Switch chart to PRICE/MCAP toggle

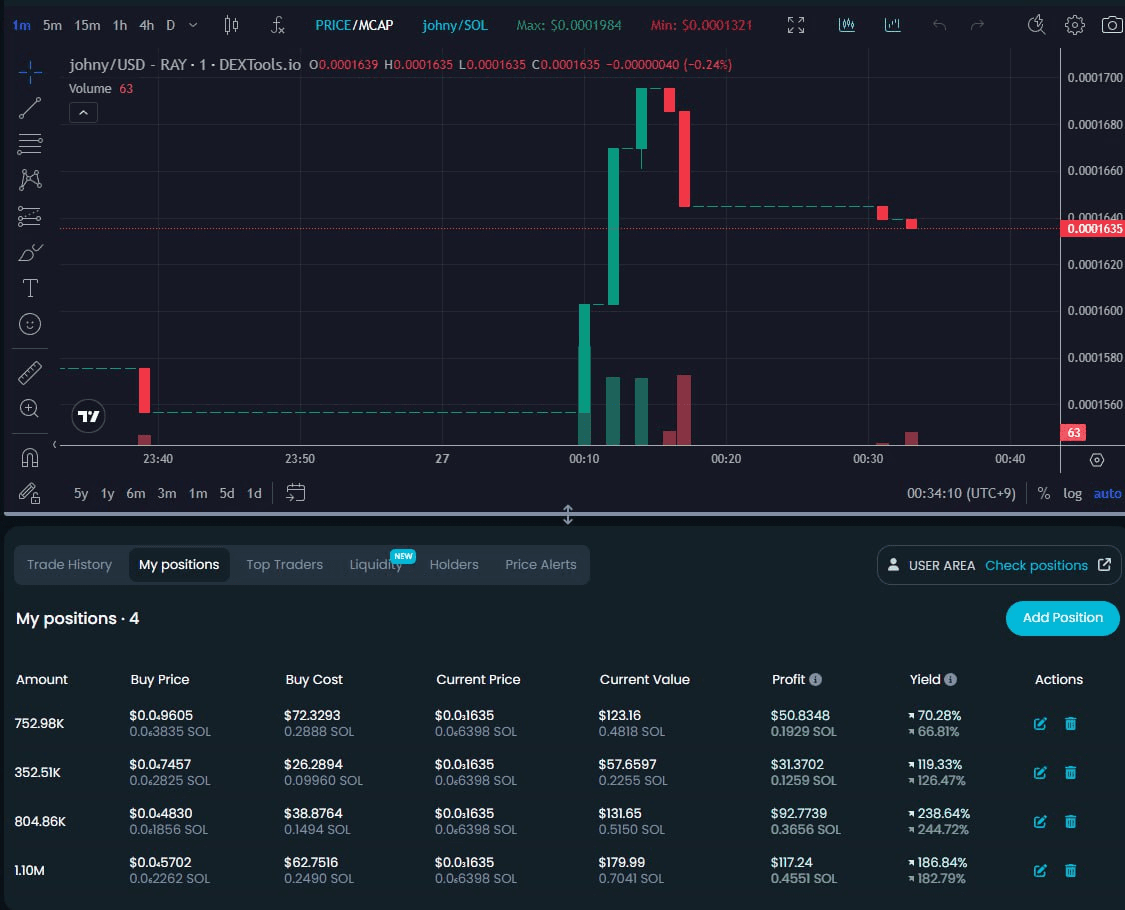[x=354, y=25]
